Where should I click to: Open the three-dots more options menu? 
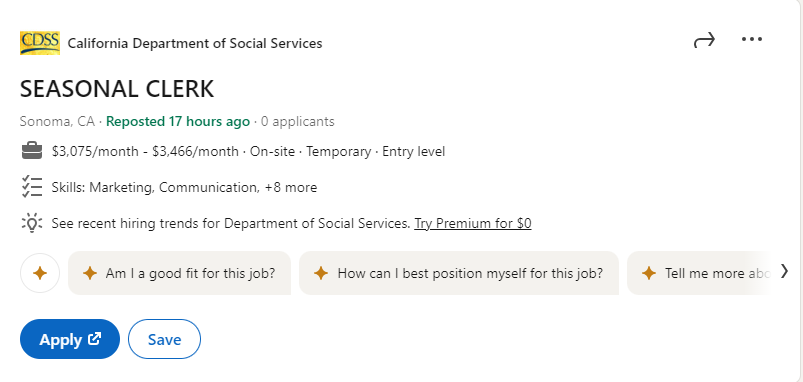[752, 39]
